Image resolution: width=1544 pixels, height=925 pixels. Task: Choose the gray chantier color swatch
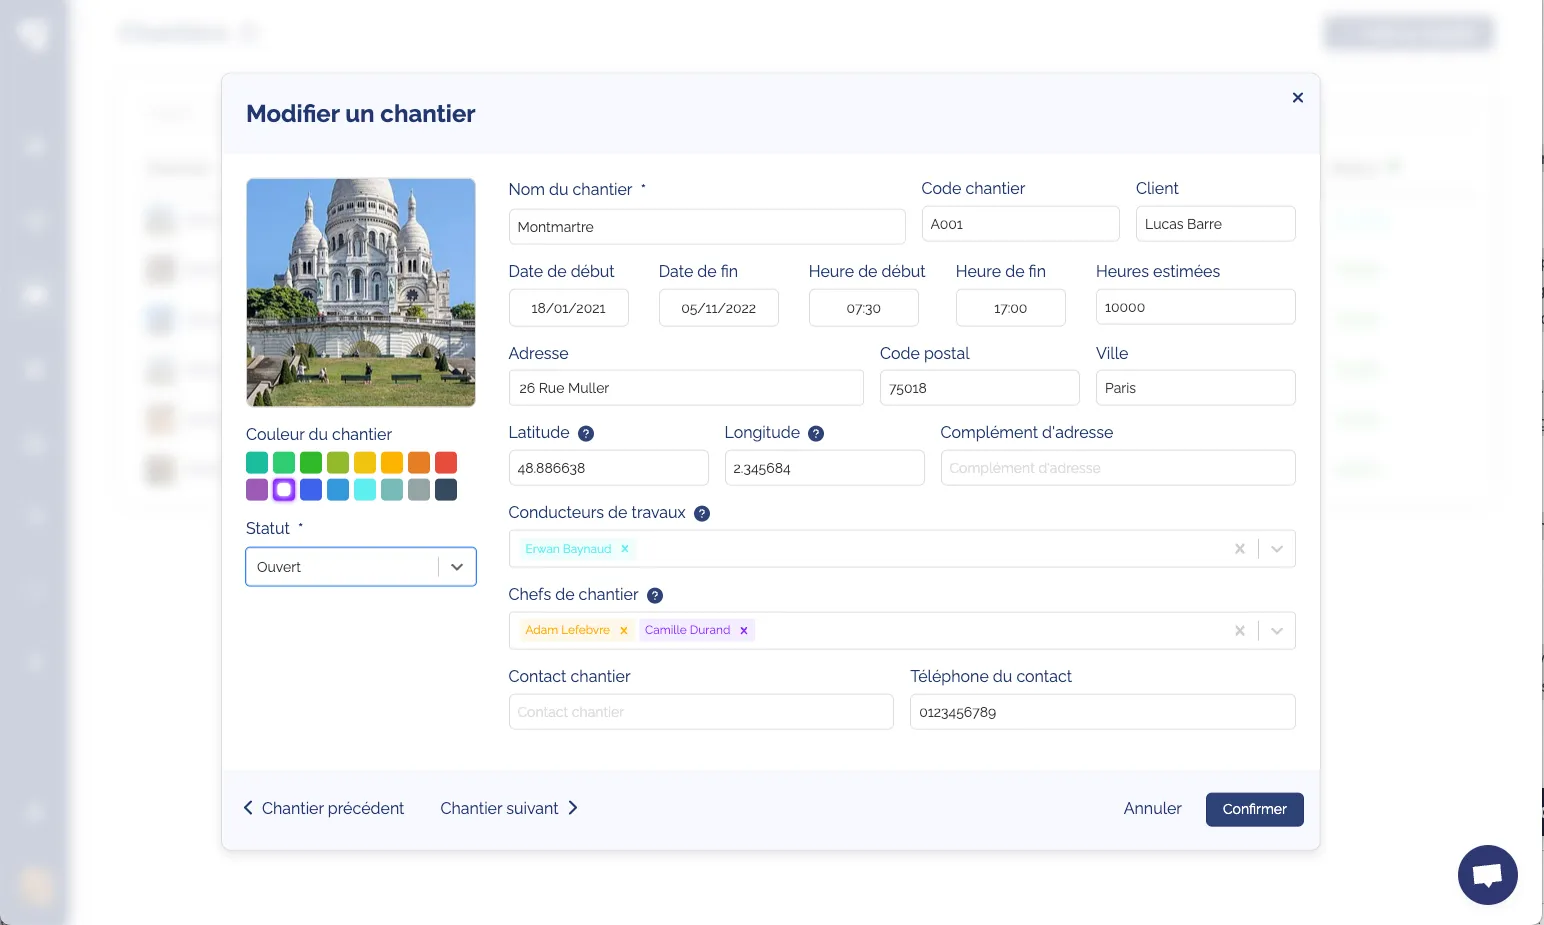point(419,489)
